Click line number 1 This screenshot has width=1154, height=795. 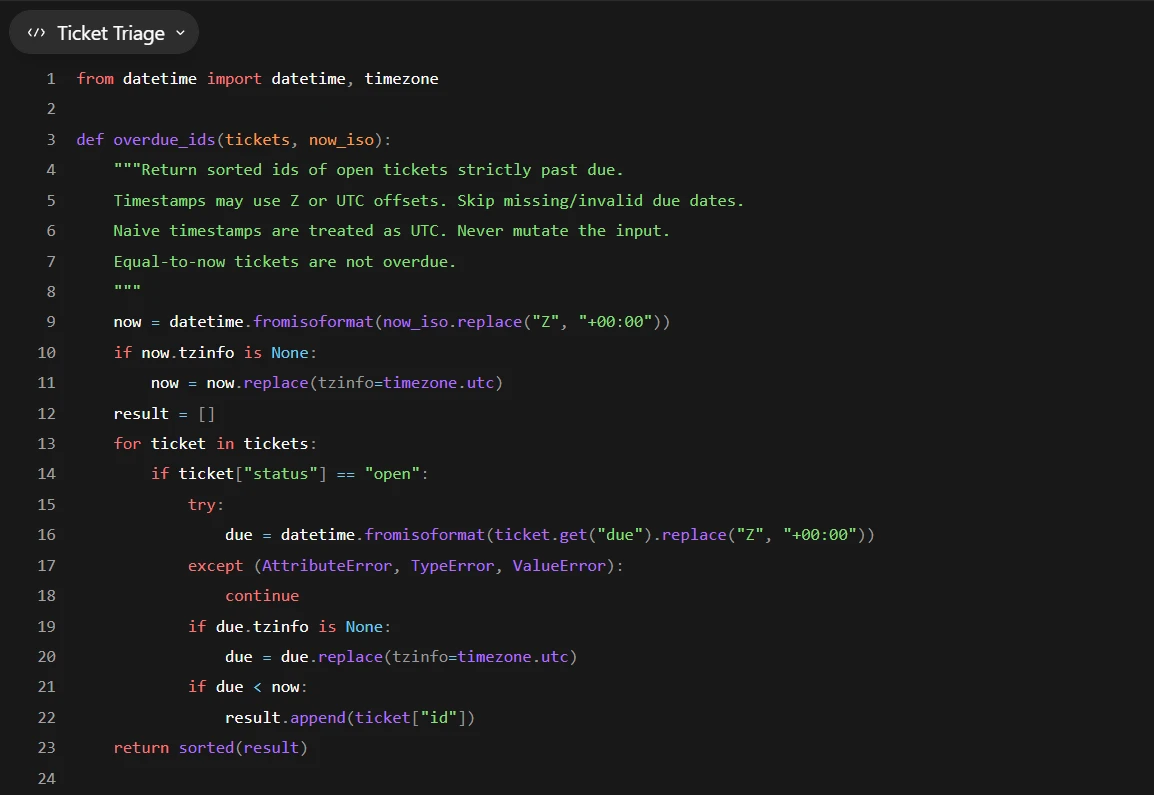pos(51,79)
